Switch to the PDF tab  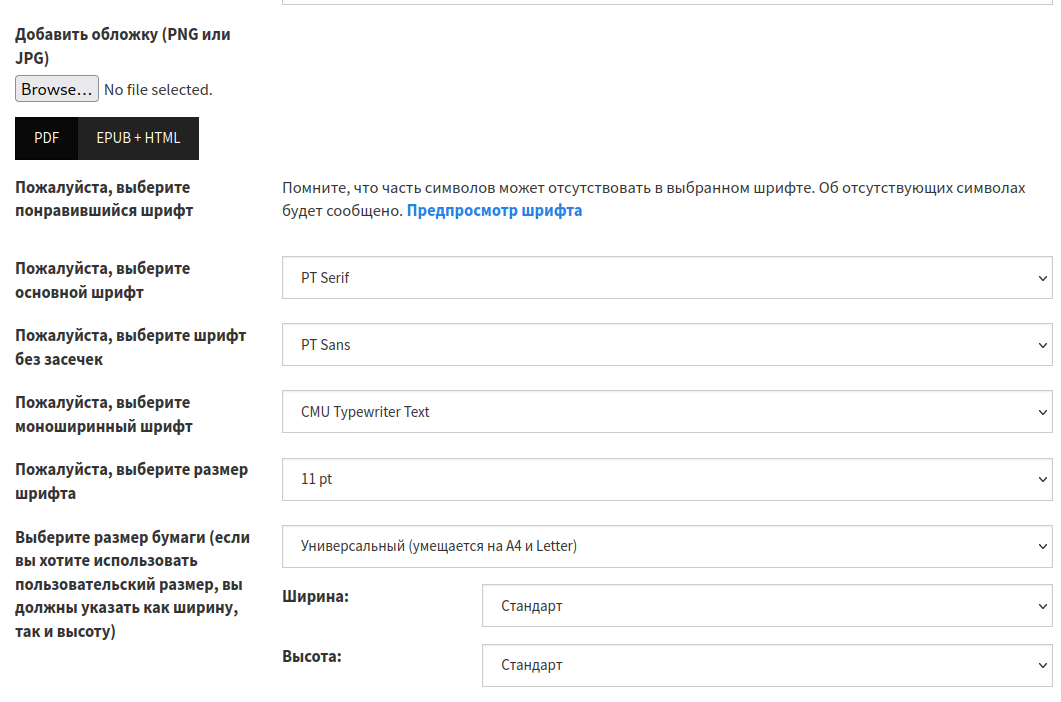pos(46,138)
